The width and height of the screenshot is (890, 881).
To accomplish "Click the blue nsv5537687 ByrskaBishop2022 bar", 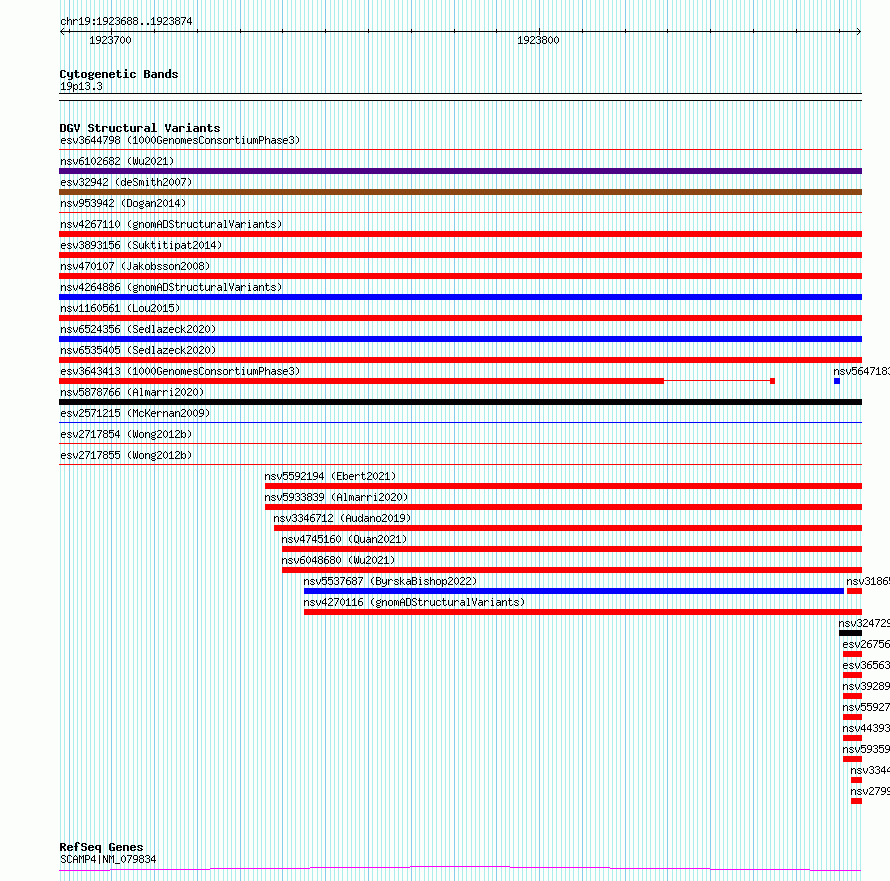I will tap(574, 591).
